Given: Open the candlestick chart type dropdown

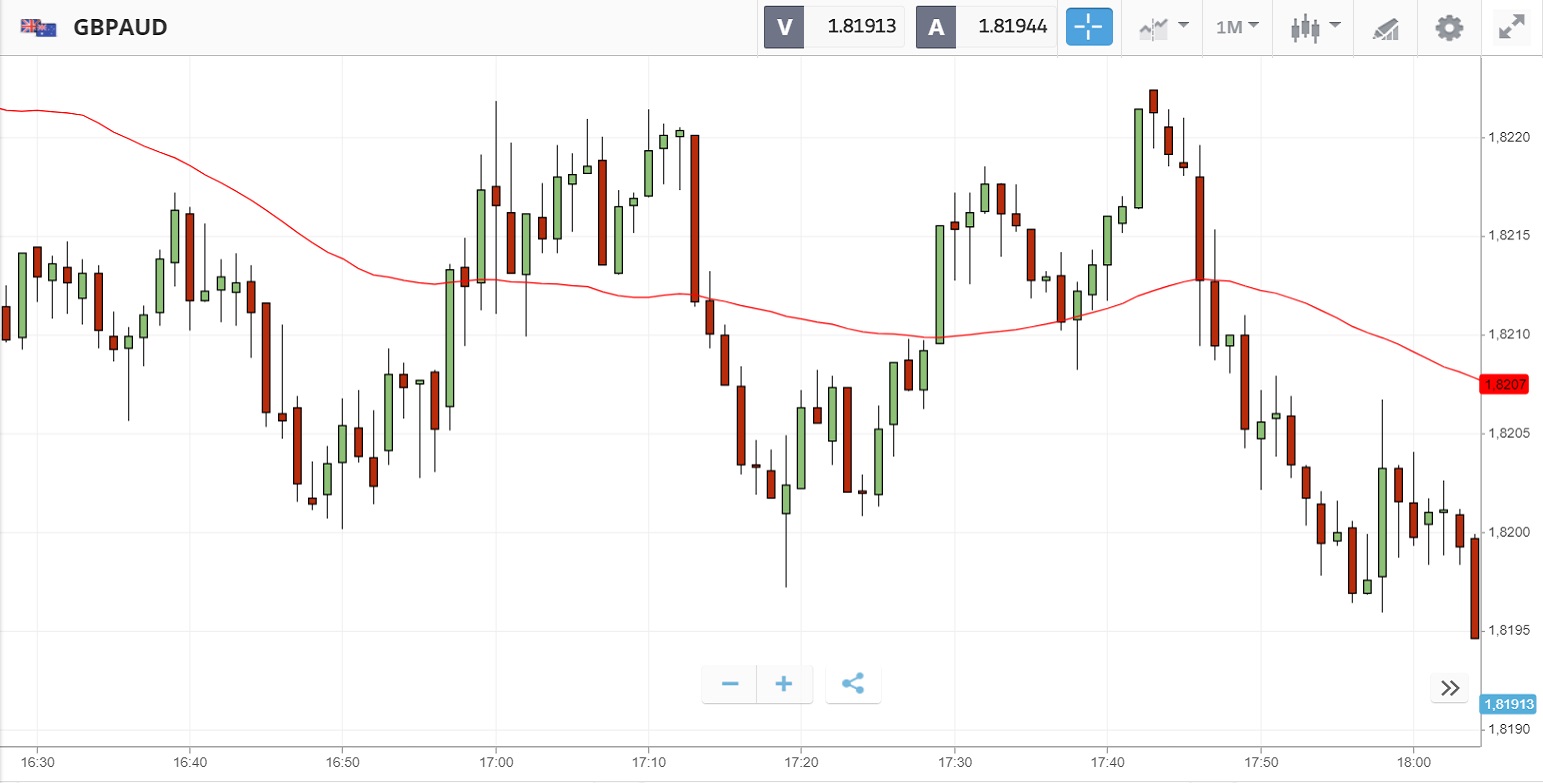Looking at the screenshot, I should (1315, 27).
